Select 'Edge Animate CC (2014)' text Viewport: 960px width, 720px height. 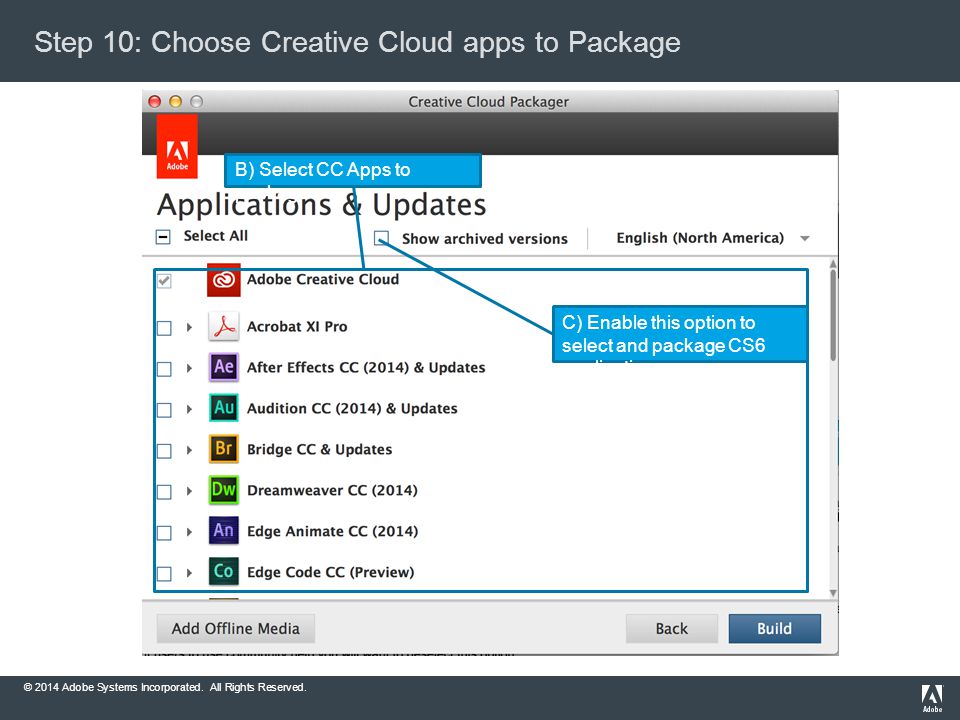pyautogui.click(x=332, y=531)
